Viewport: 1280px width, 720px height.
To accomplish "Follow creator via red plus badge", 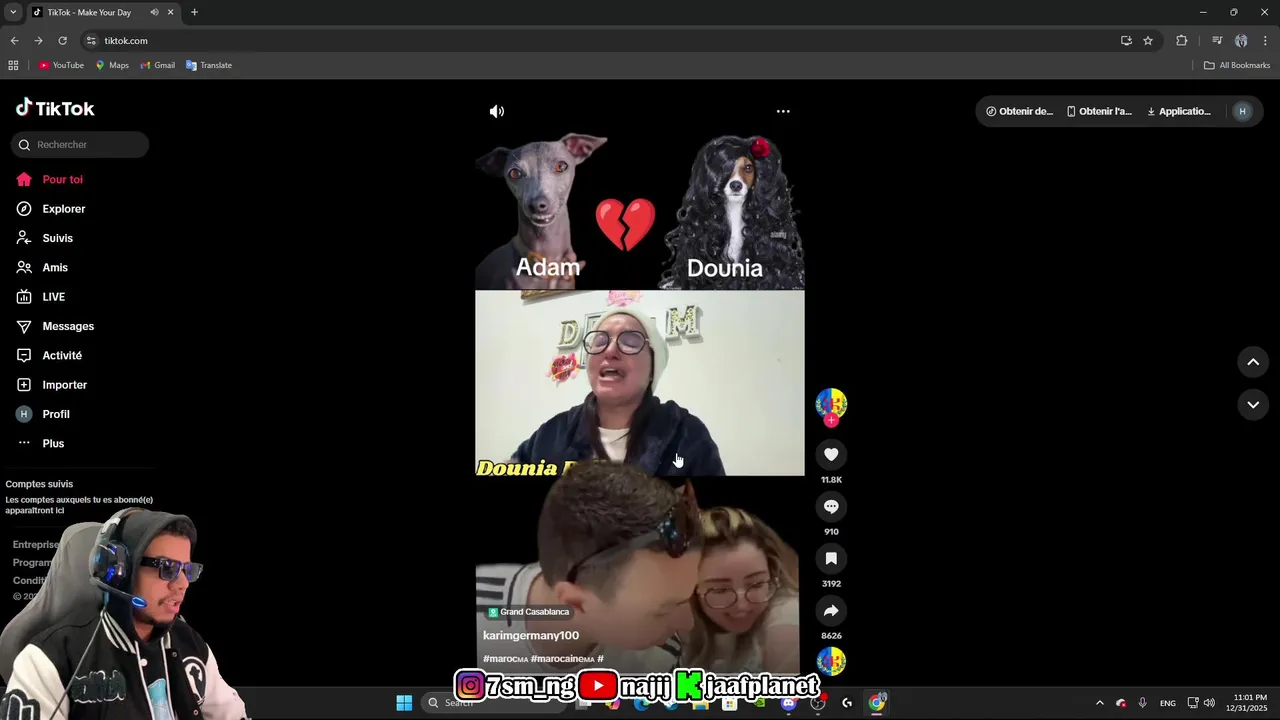I will pos(831,421).
